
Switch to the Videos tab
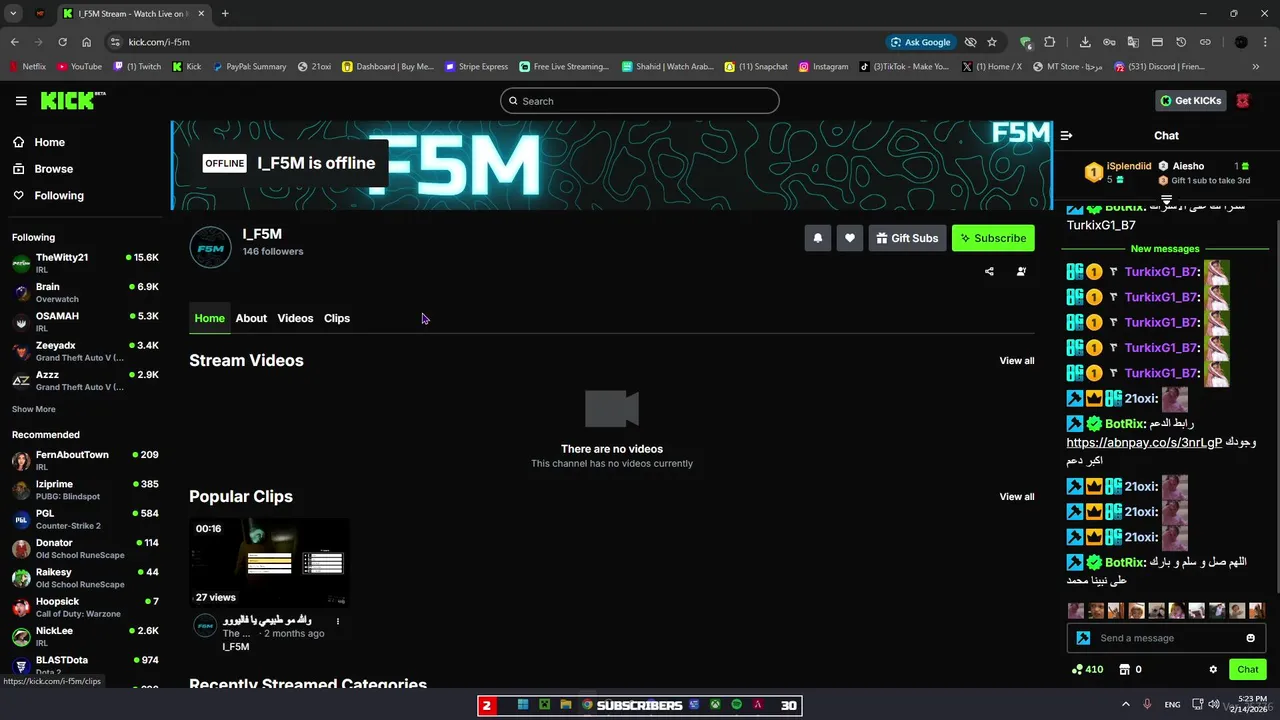[295, 318]
